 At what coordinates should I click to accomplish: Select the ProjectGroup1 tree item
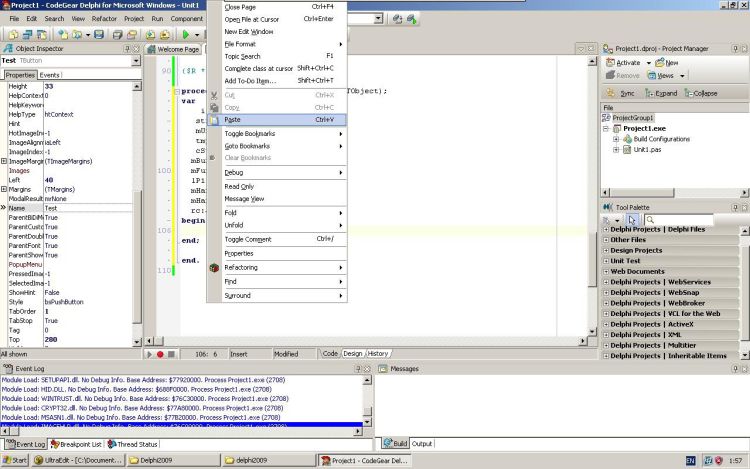tap(632, 118)
